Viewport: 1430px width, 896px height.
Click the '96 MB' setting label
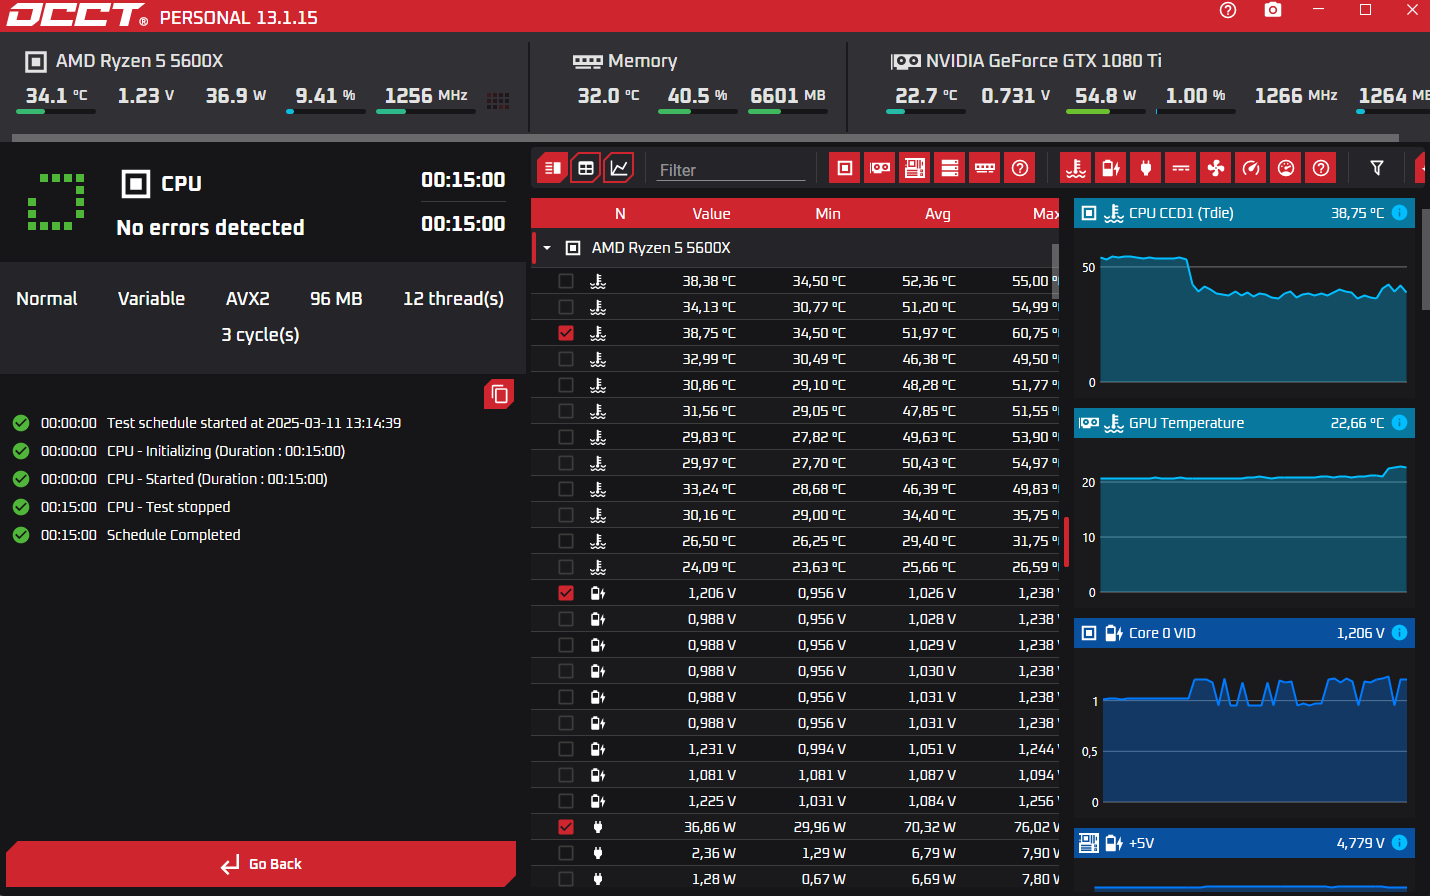coord(336,299)
